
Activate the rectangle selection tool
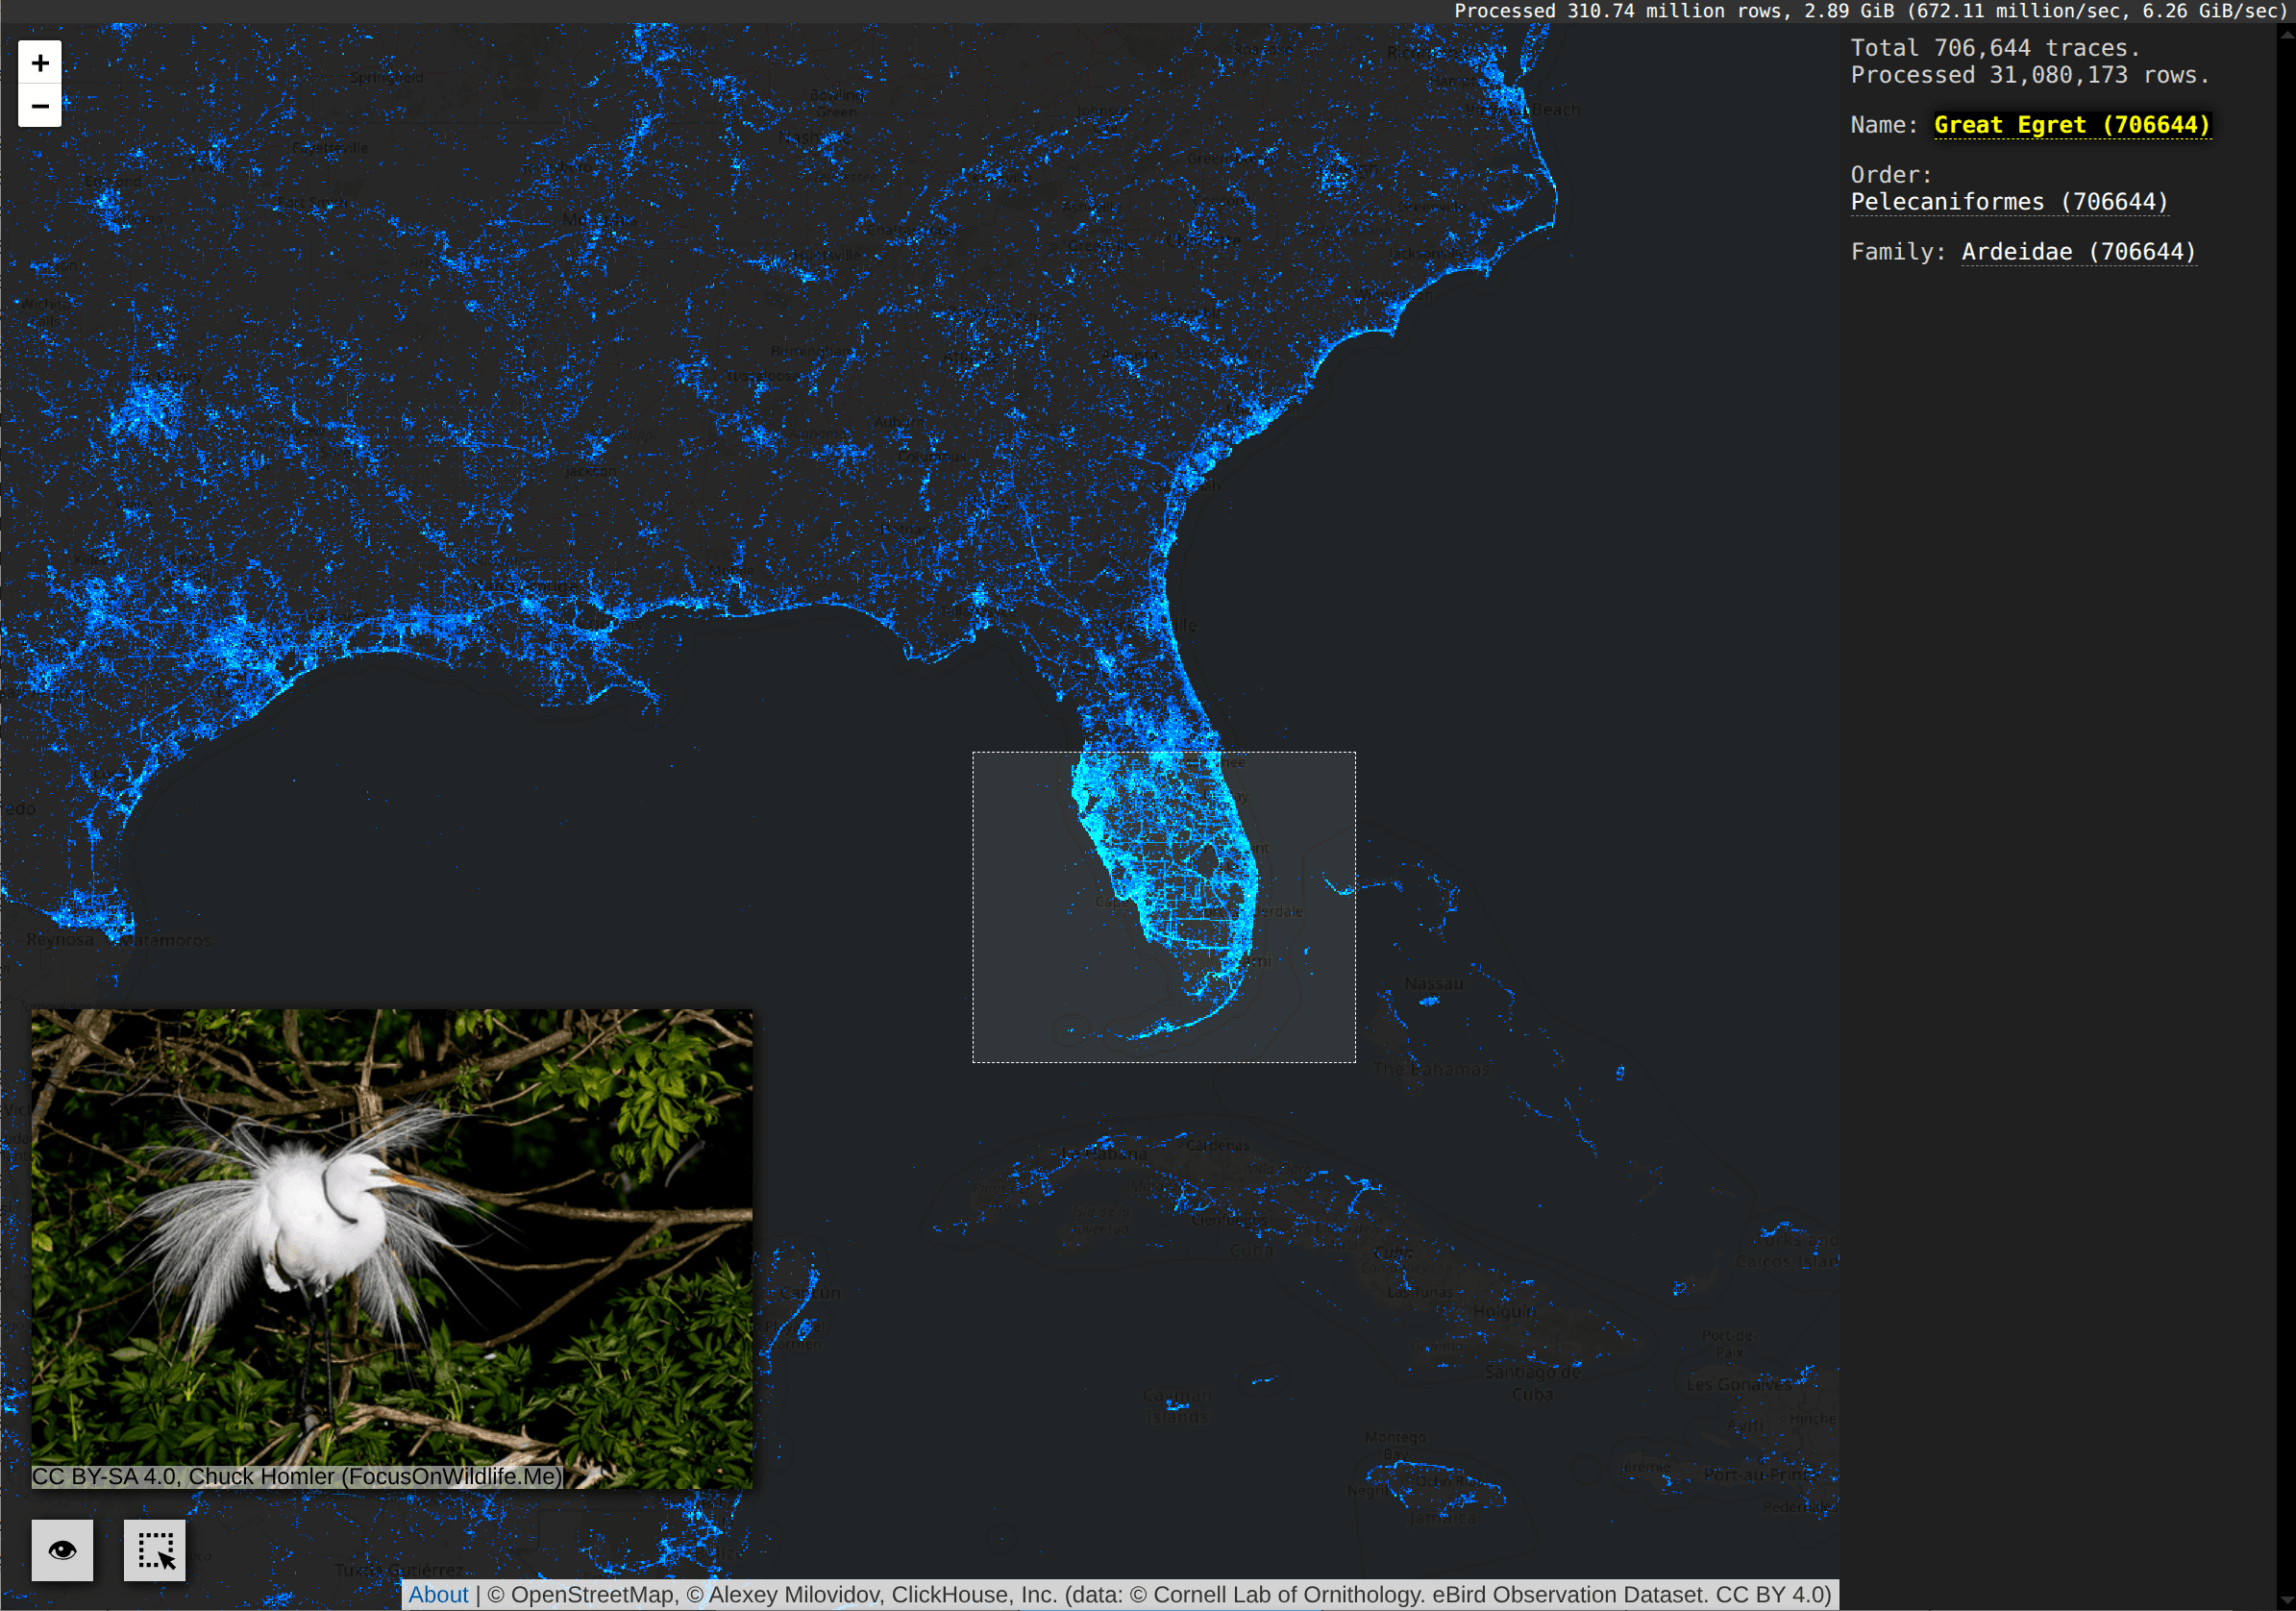click(155, 1550)
